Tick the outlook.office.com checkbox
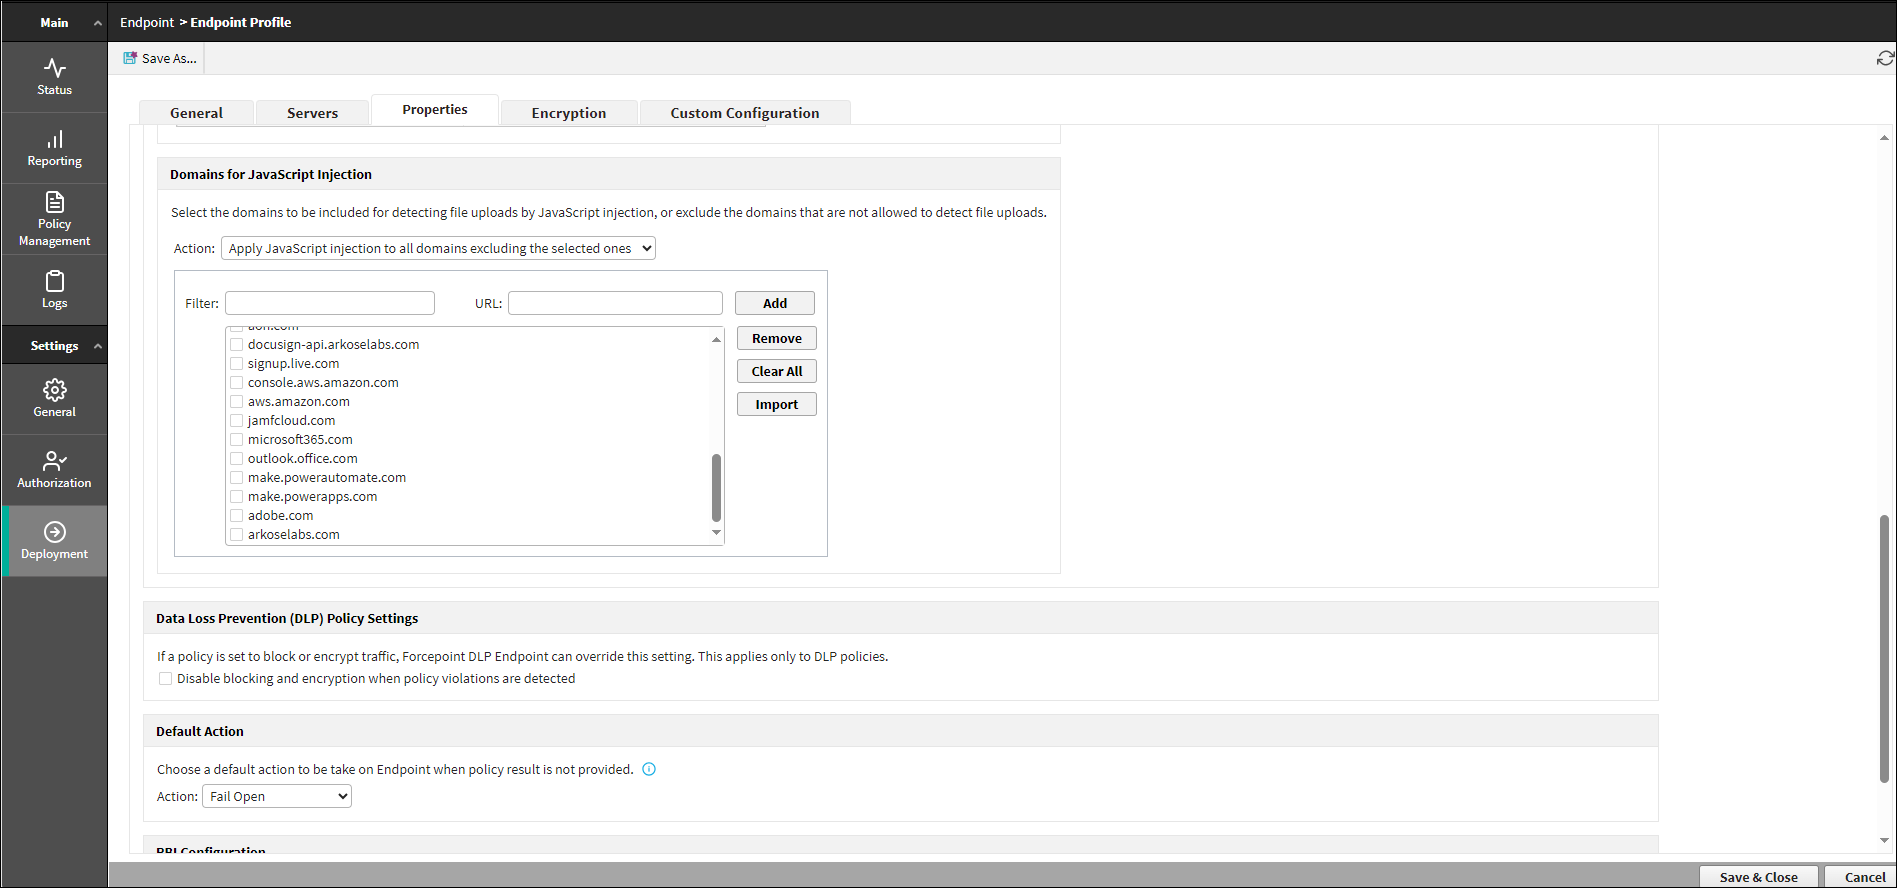Image resolution: width=1897 pixels, height=888 pixels. click(237, 459)
